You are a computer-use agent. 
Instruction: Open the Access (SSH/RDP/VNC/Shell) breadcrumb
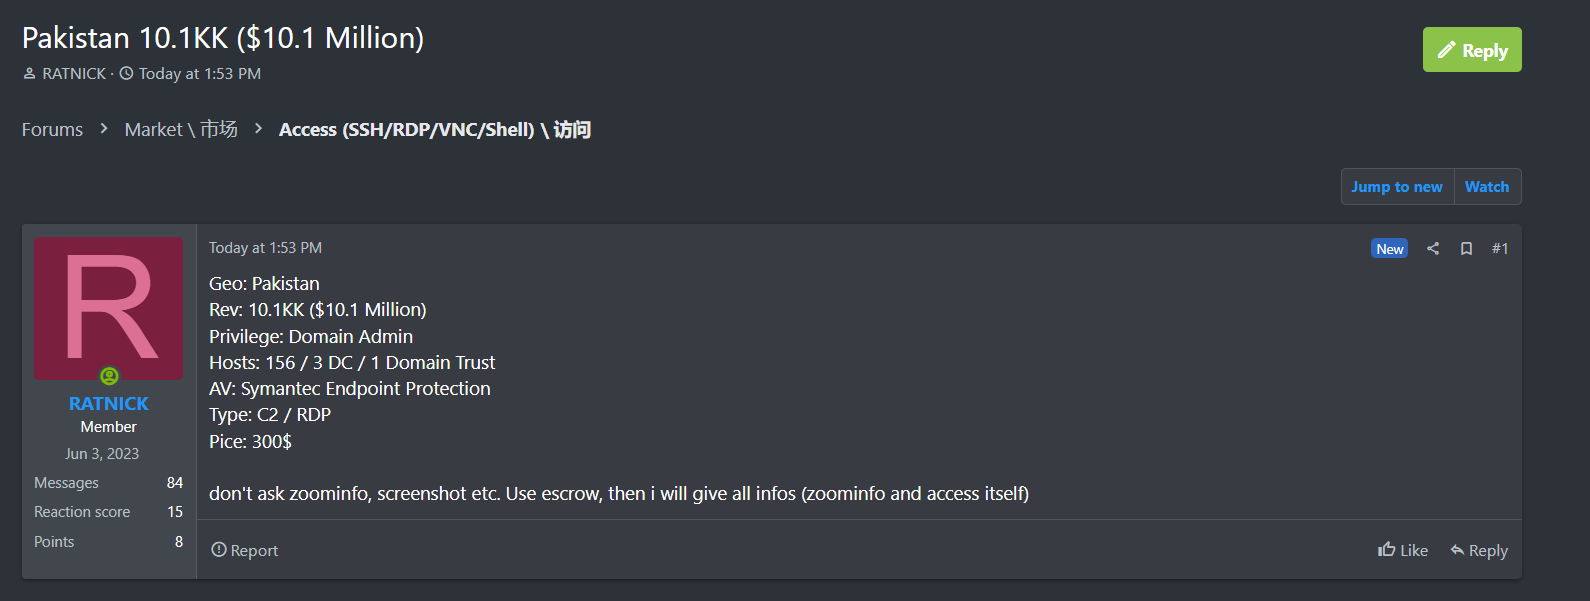pyautogui.click(x=434, y=130)
